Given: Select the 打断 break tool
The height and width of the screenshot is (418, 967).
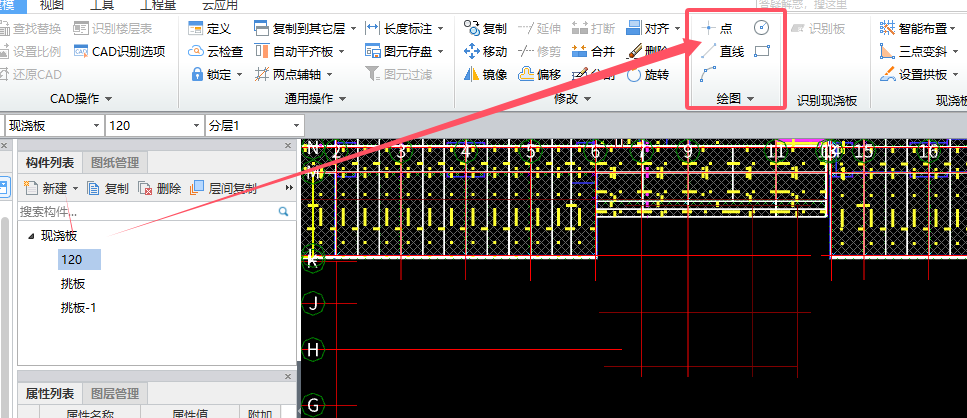Looking at the screenshot, I should (593, 28).
